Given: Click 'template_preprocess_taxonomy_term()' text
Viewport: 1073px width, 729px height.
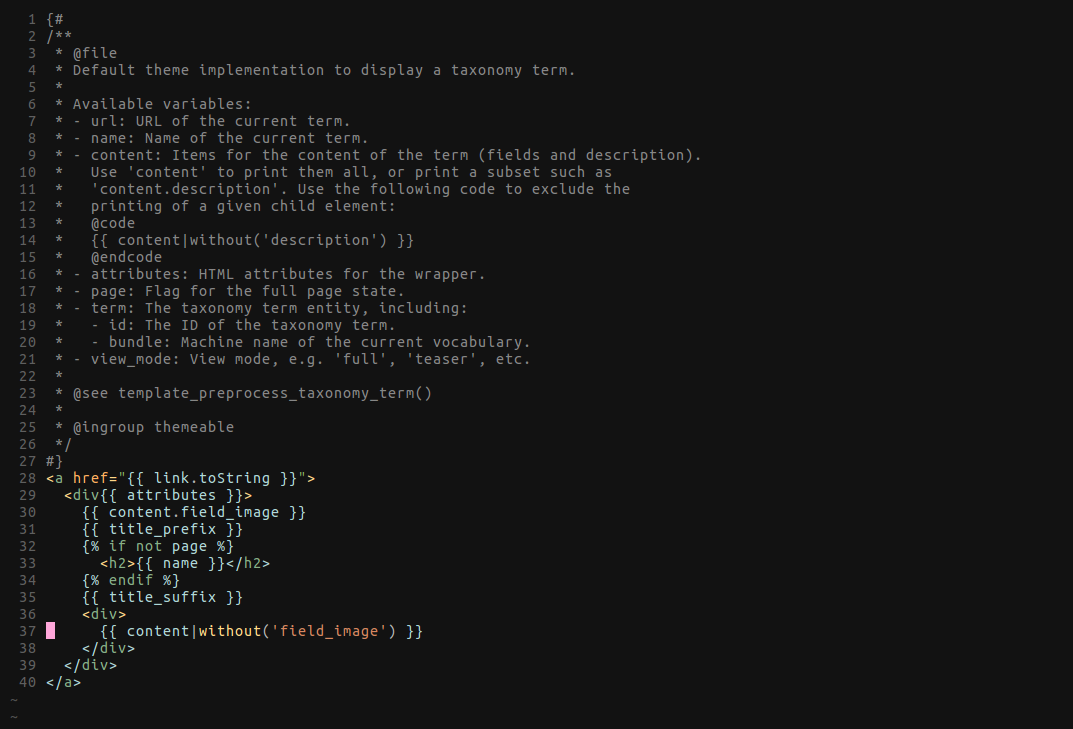Looking at the screenshot, I should pos(274,393).
